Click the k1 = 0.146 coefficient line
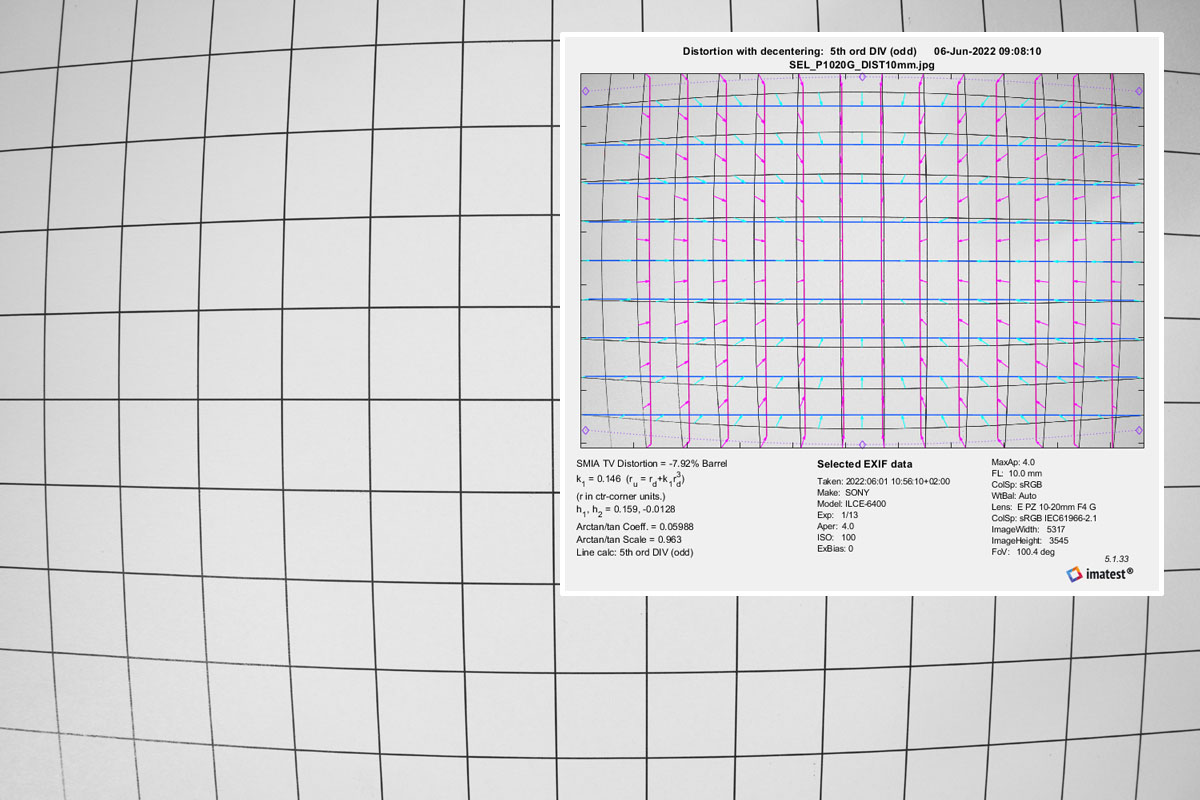1200x800 pixels. [x=630, y=480]
